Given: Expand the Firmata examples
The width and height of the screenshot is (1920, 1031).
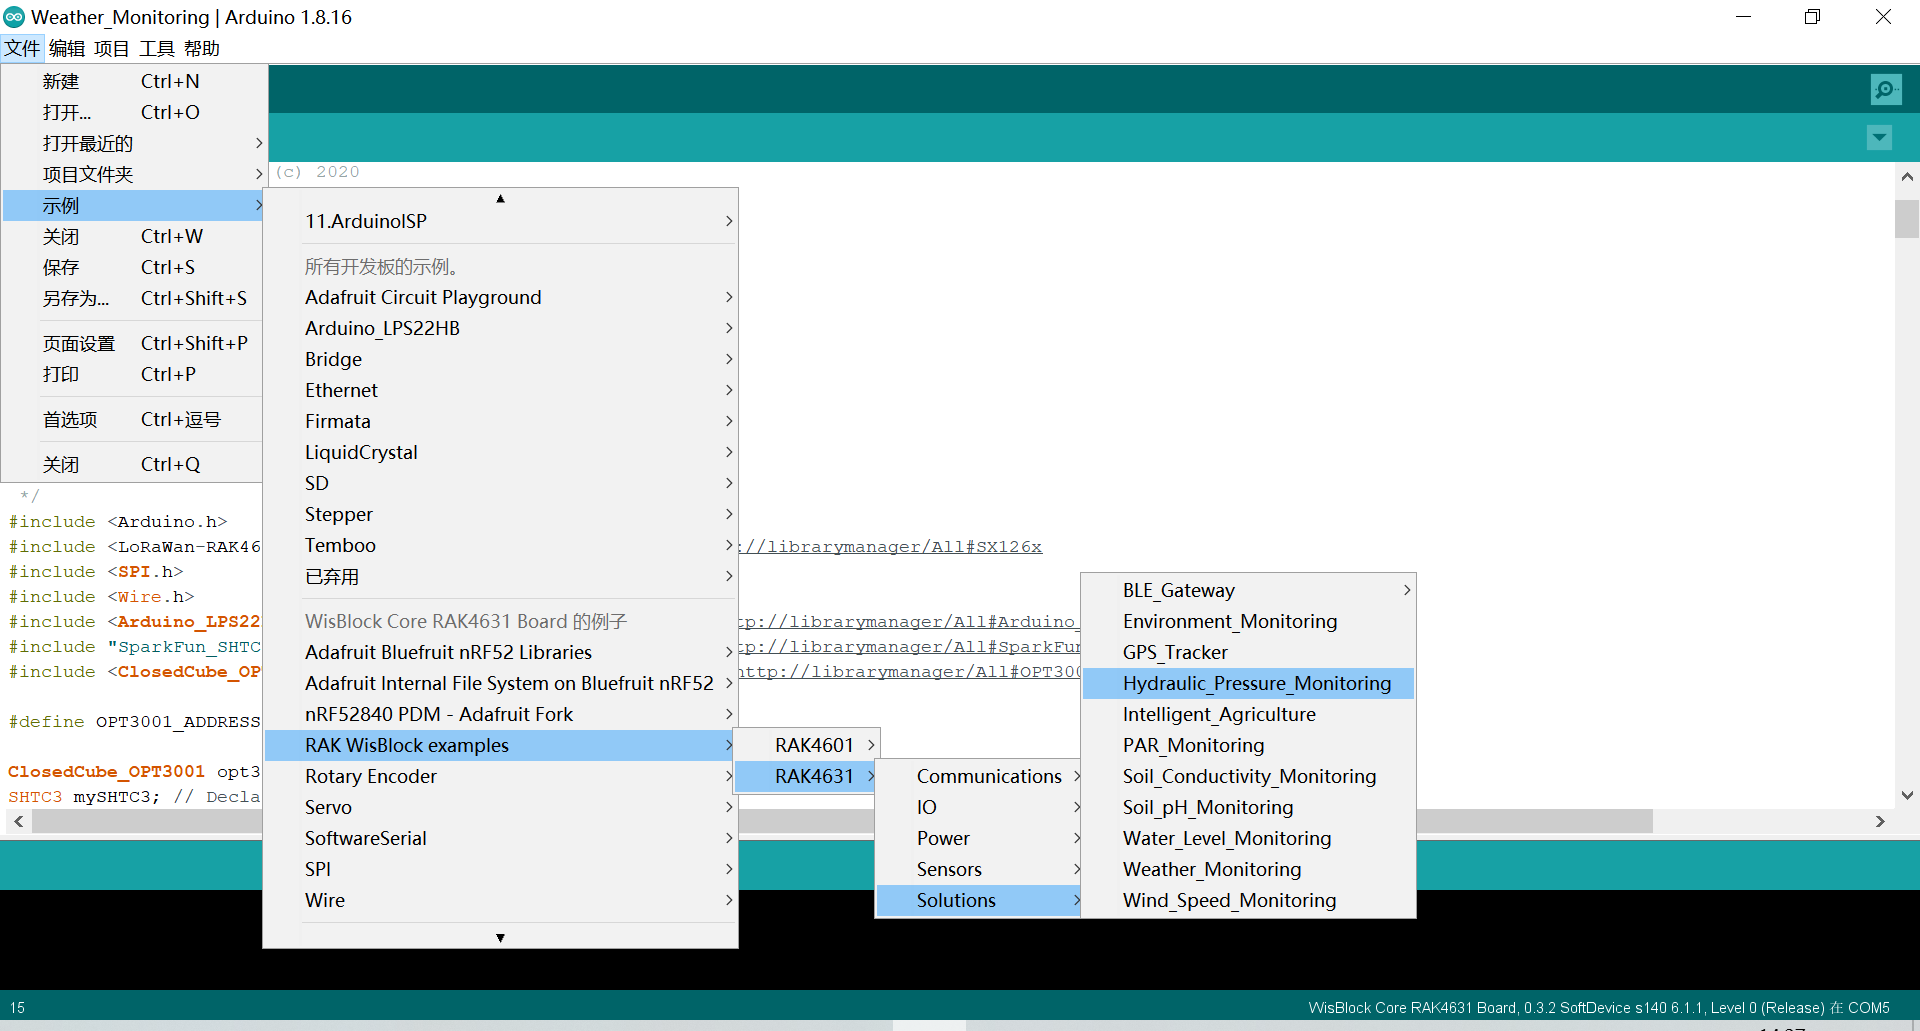Looking at the screenshot, I should click(501, 421).
